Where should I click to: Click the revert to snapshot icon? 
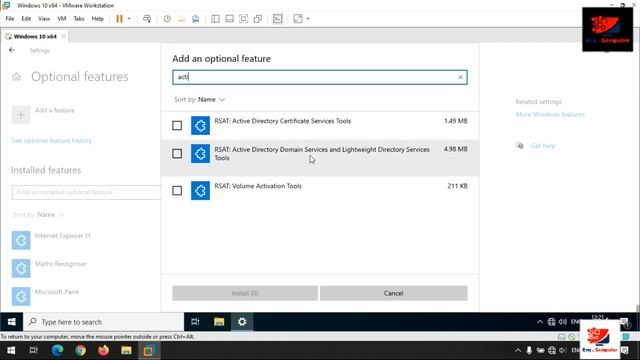181,19
